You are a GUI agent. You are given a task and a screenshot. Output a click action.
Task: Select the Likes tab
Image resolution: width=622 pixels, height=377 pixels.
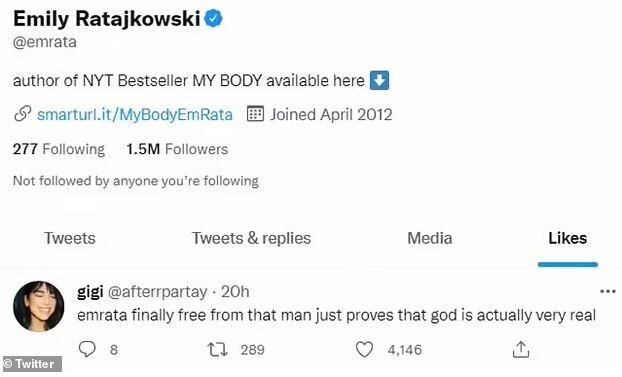[x=568, y=238]
